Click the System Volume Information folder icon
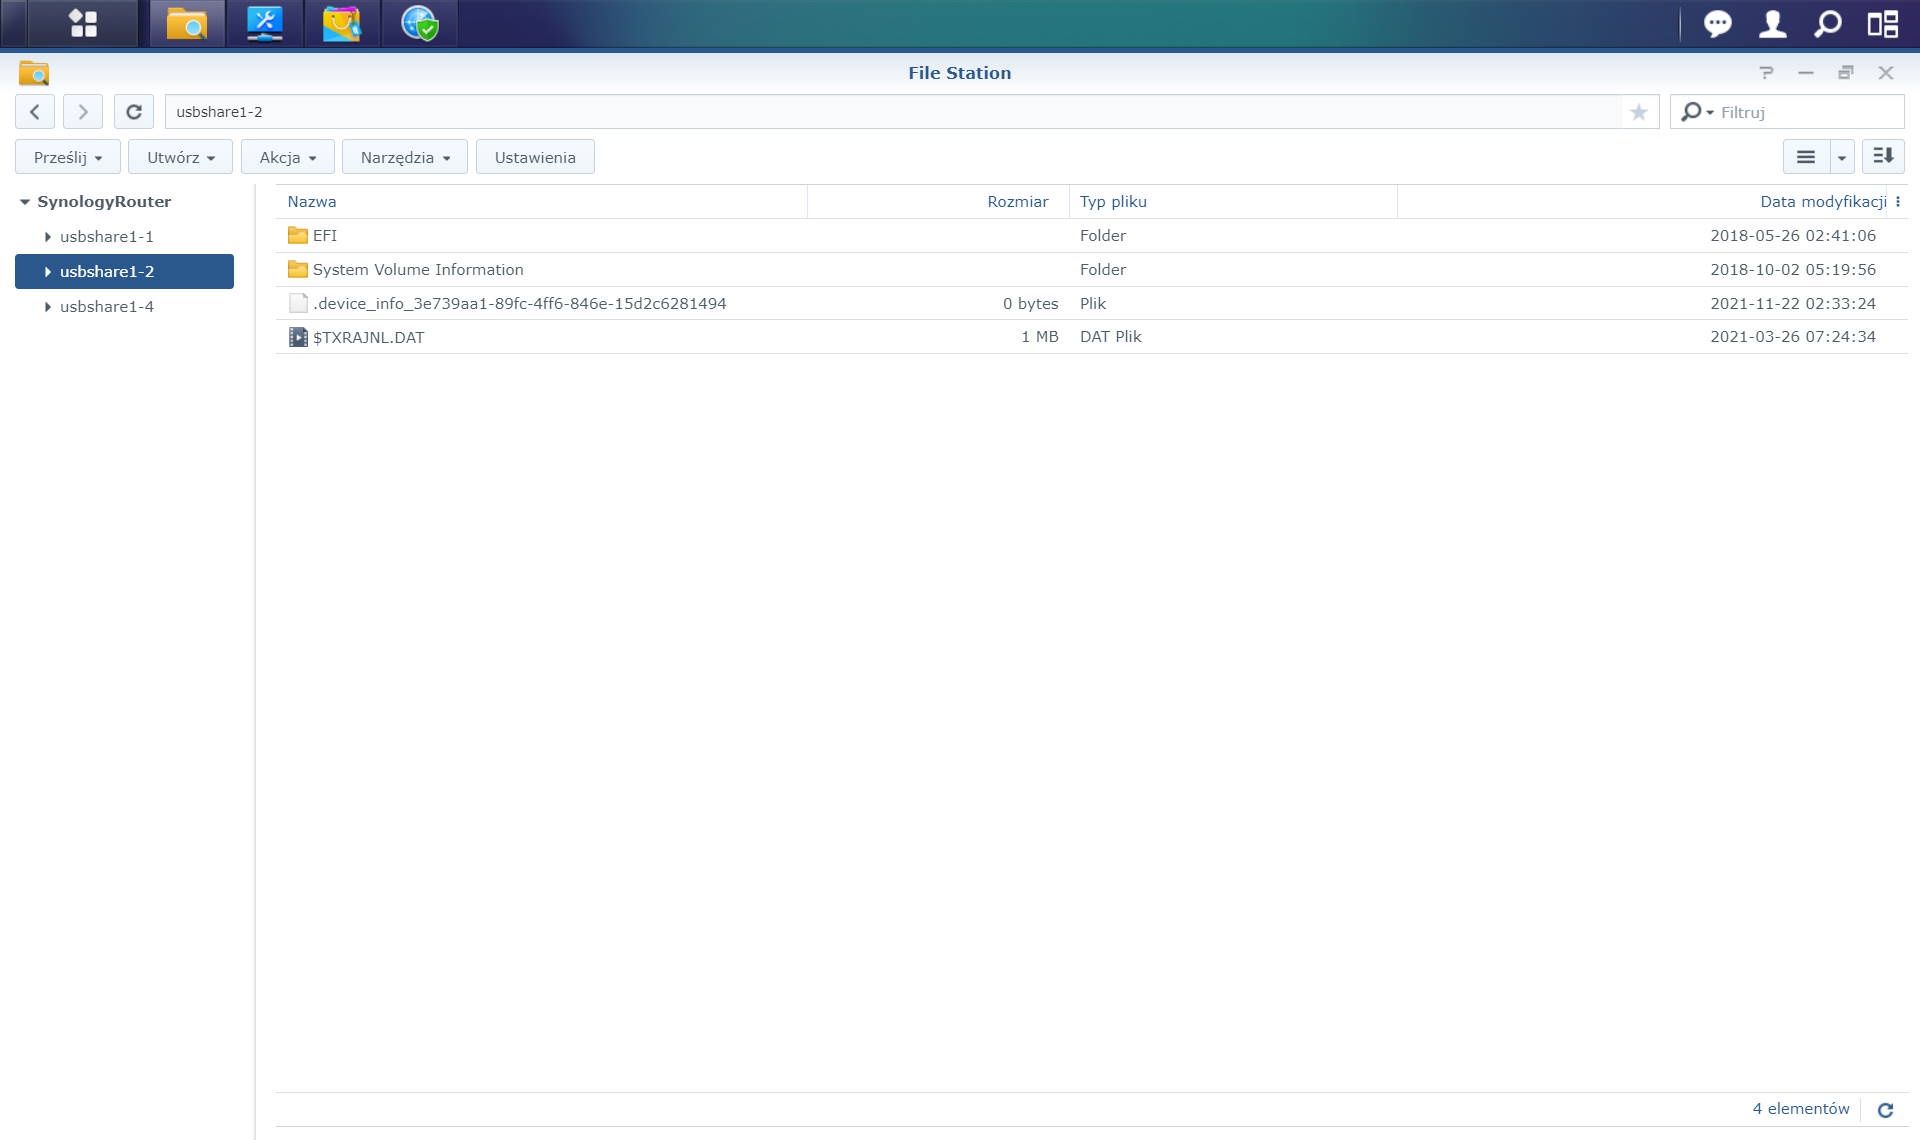Image resolution: width=1920 pixels, height=1140 pixels. pos(297,270)
